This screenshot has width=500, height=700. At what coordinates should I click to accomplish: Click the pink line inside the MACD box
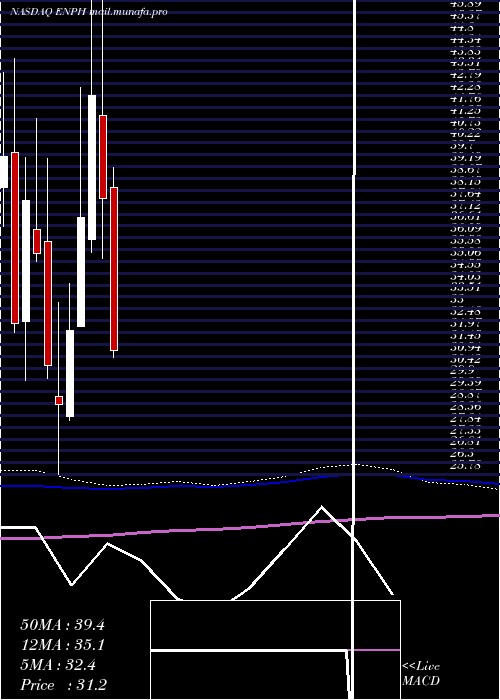(x=376, y=650)
